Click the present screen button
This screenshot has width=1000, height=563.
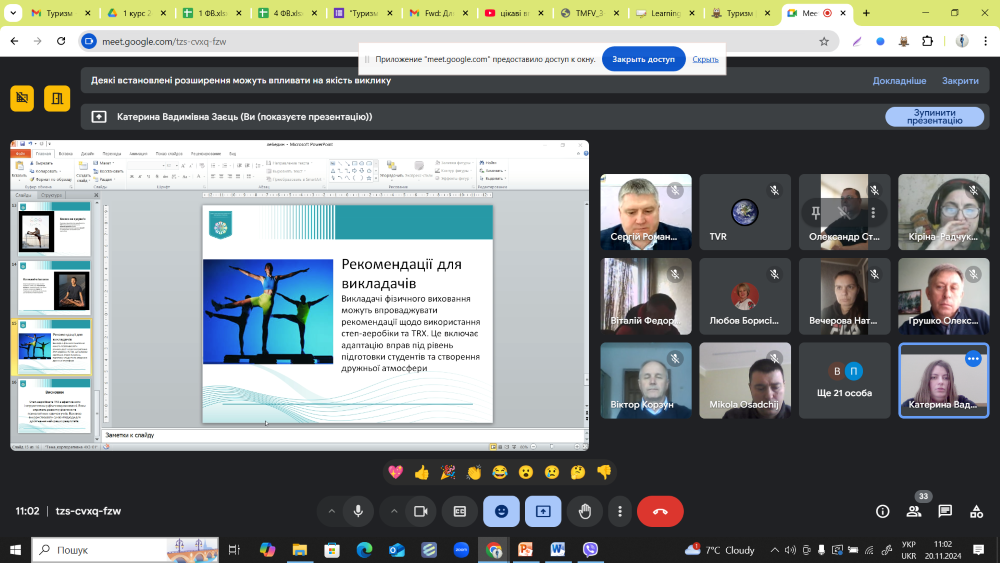pyautogui.click(x=543, y=511)
